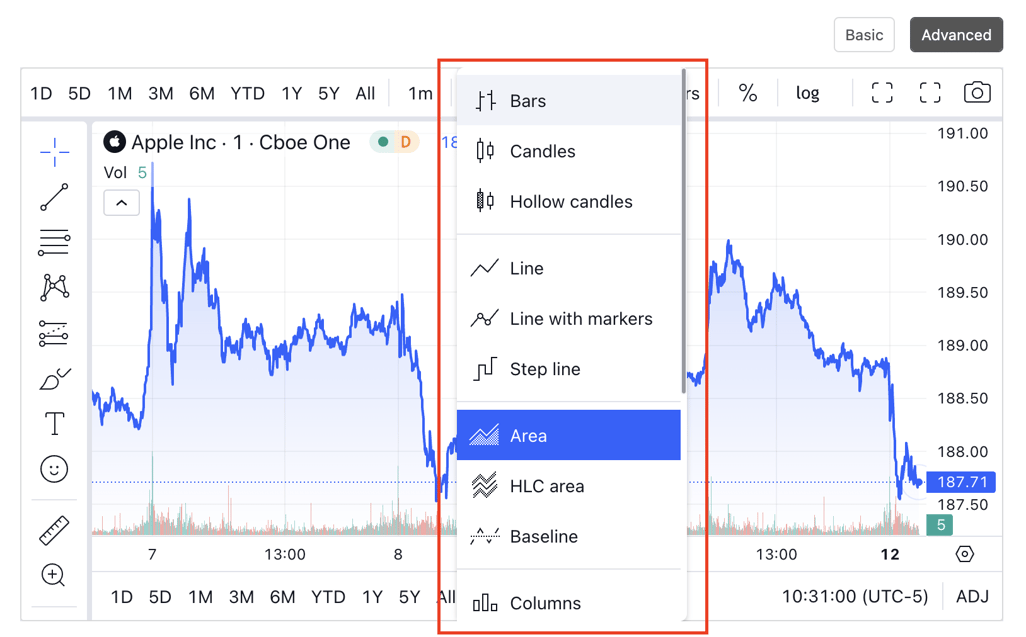
Task: Select the XABCD pattern tool
Action: pos(54,288)
